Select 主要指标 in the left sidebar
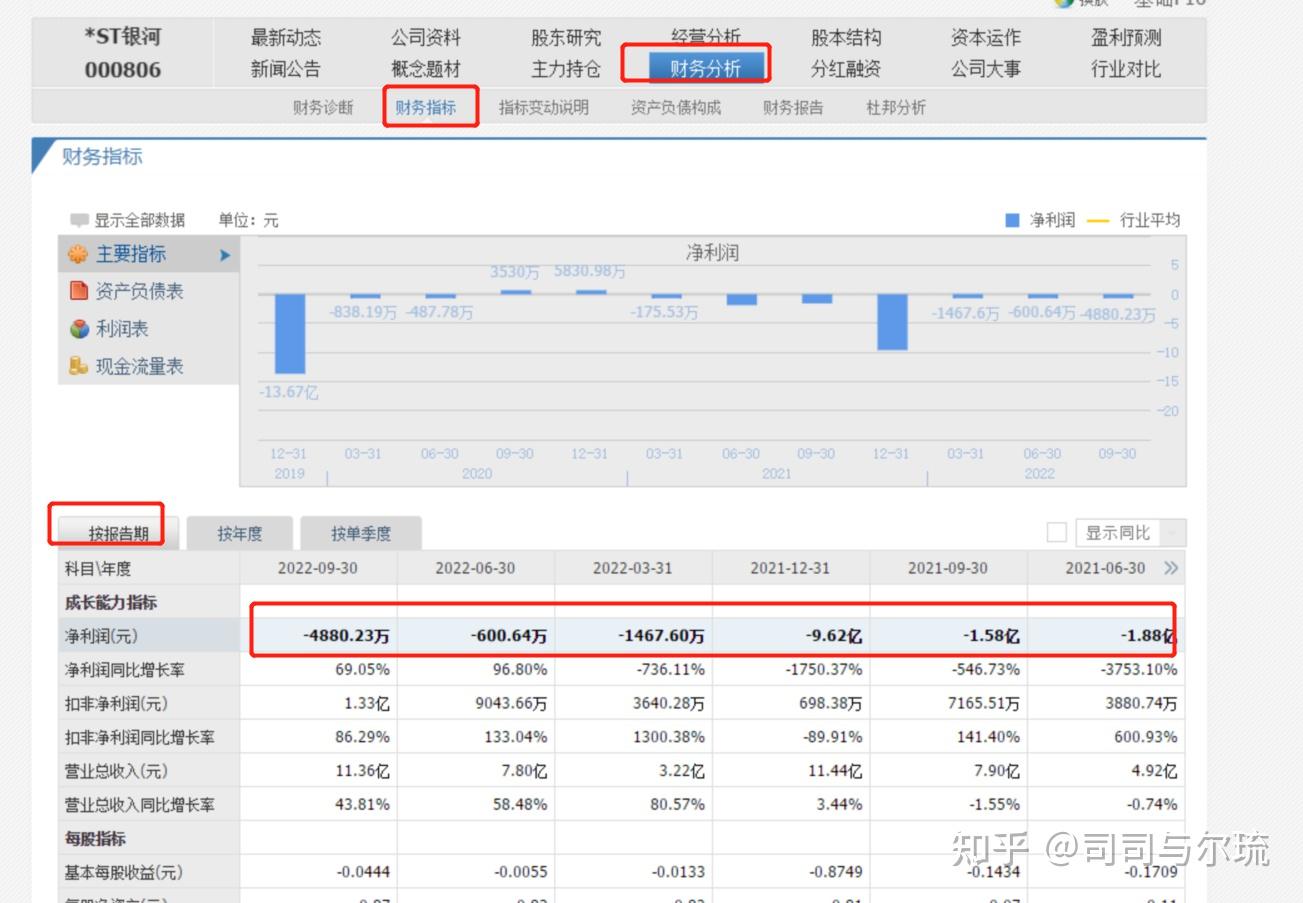The height and width of the screenshot is (903, 1303). (x=149, y=255)
